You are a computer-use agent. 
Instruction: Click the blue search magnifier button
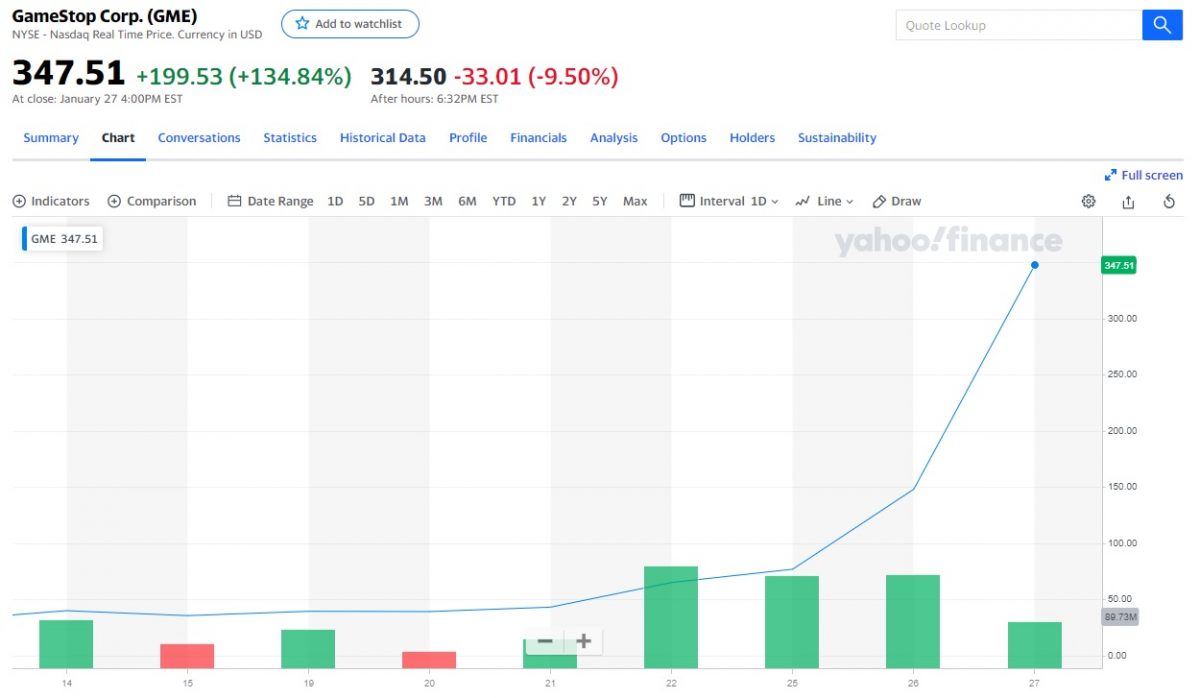tap(1162, 25)
